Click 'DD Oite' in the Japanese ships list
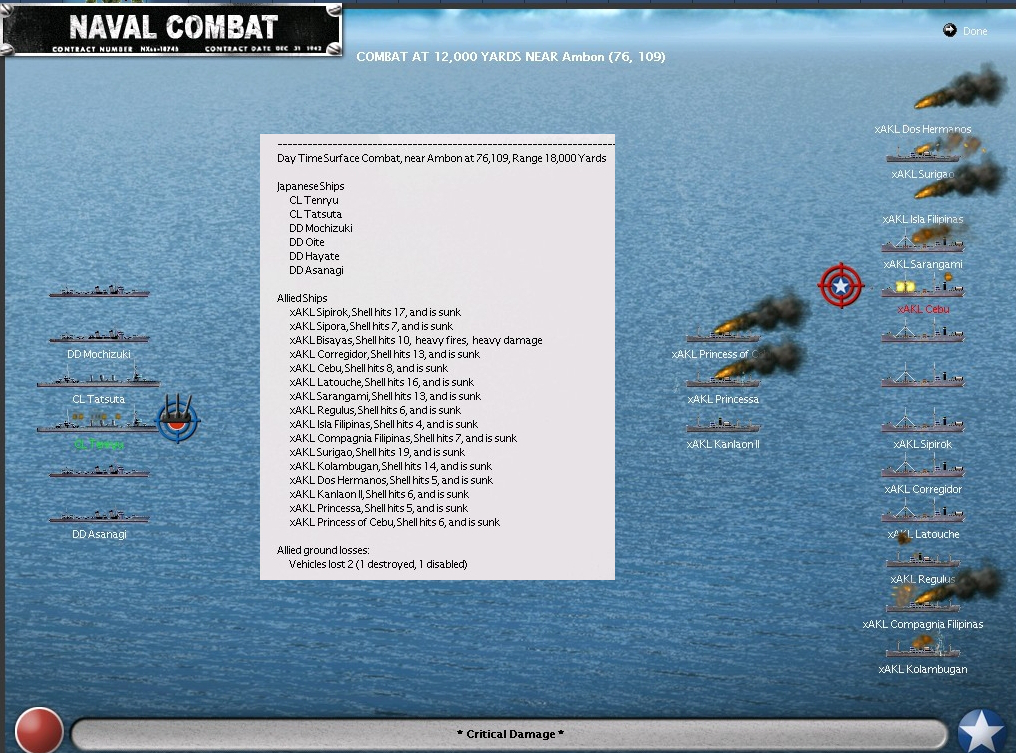This screenshot has width=1016, height=753. tap(306, 242)
